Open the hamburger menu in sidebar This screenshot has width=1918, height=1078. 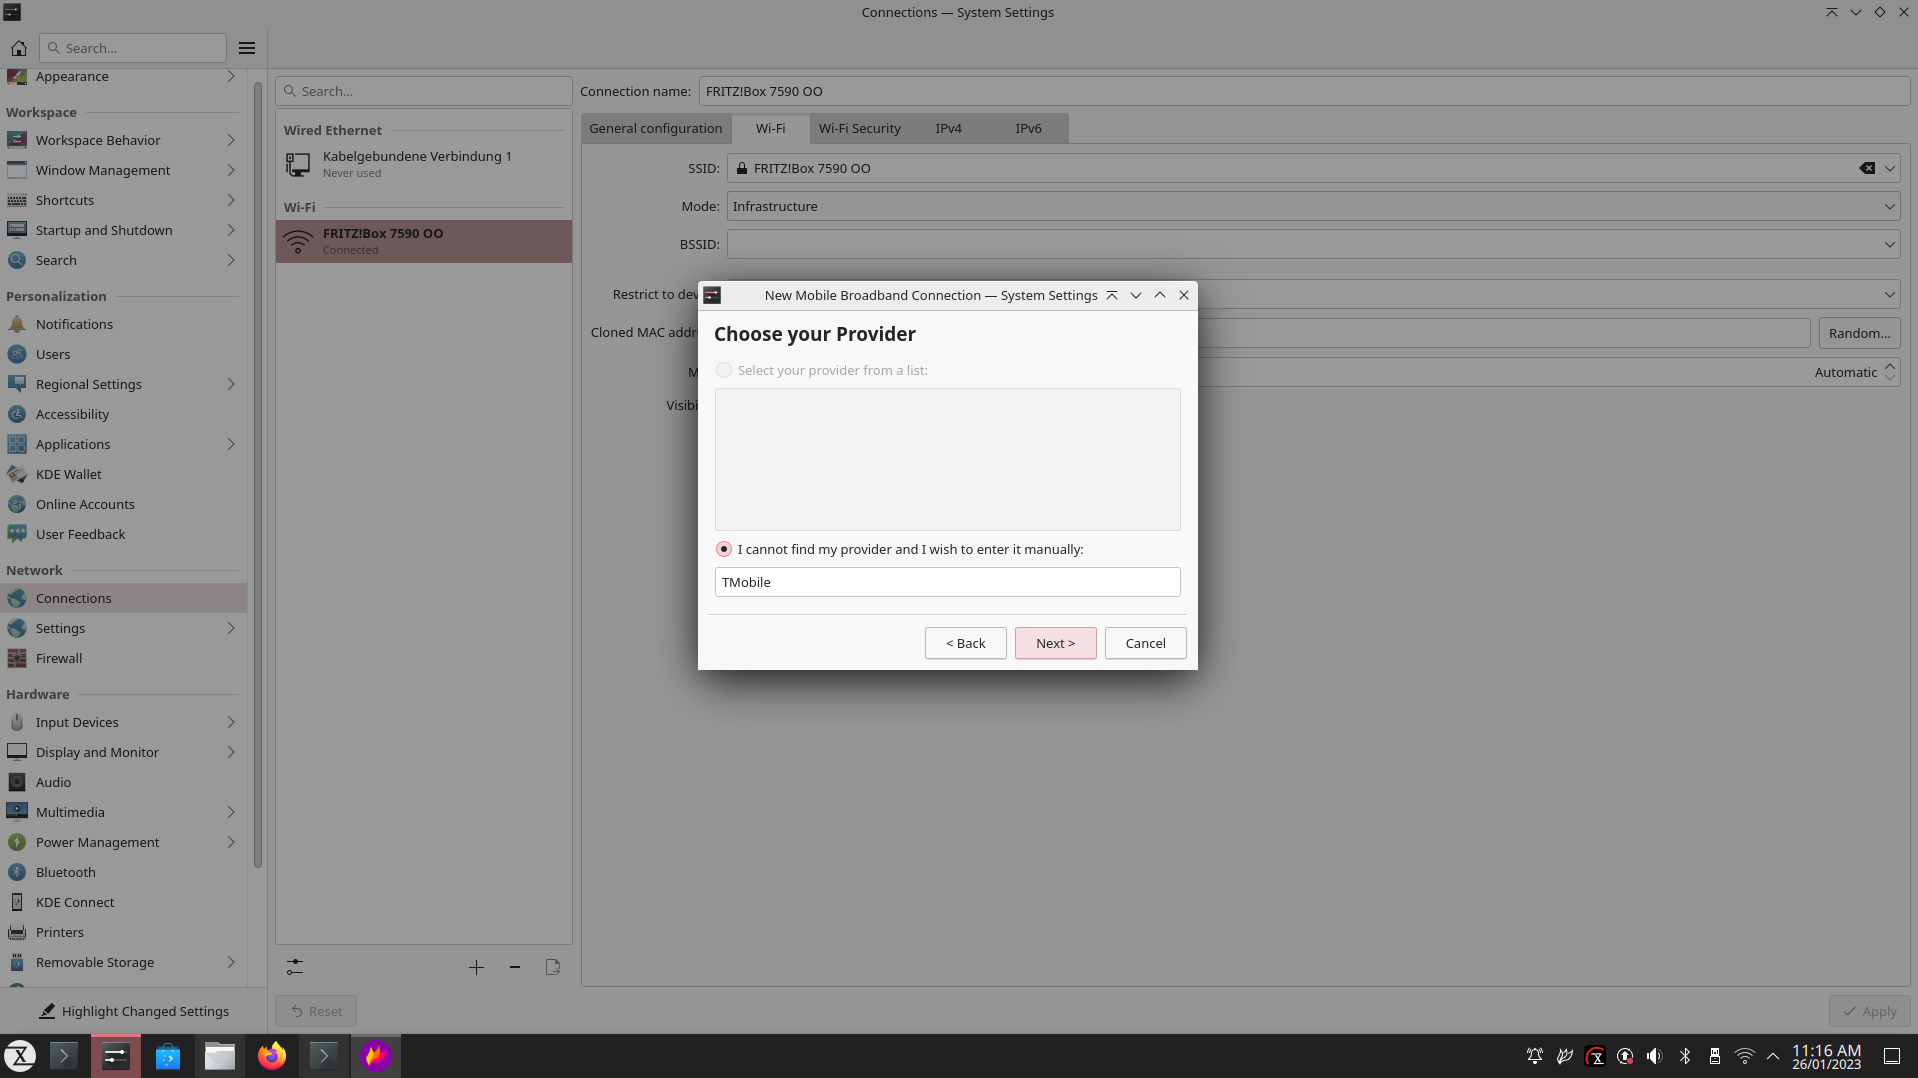[x=247, y=48]
